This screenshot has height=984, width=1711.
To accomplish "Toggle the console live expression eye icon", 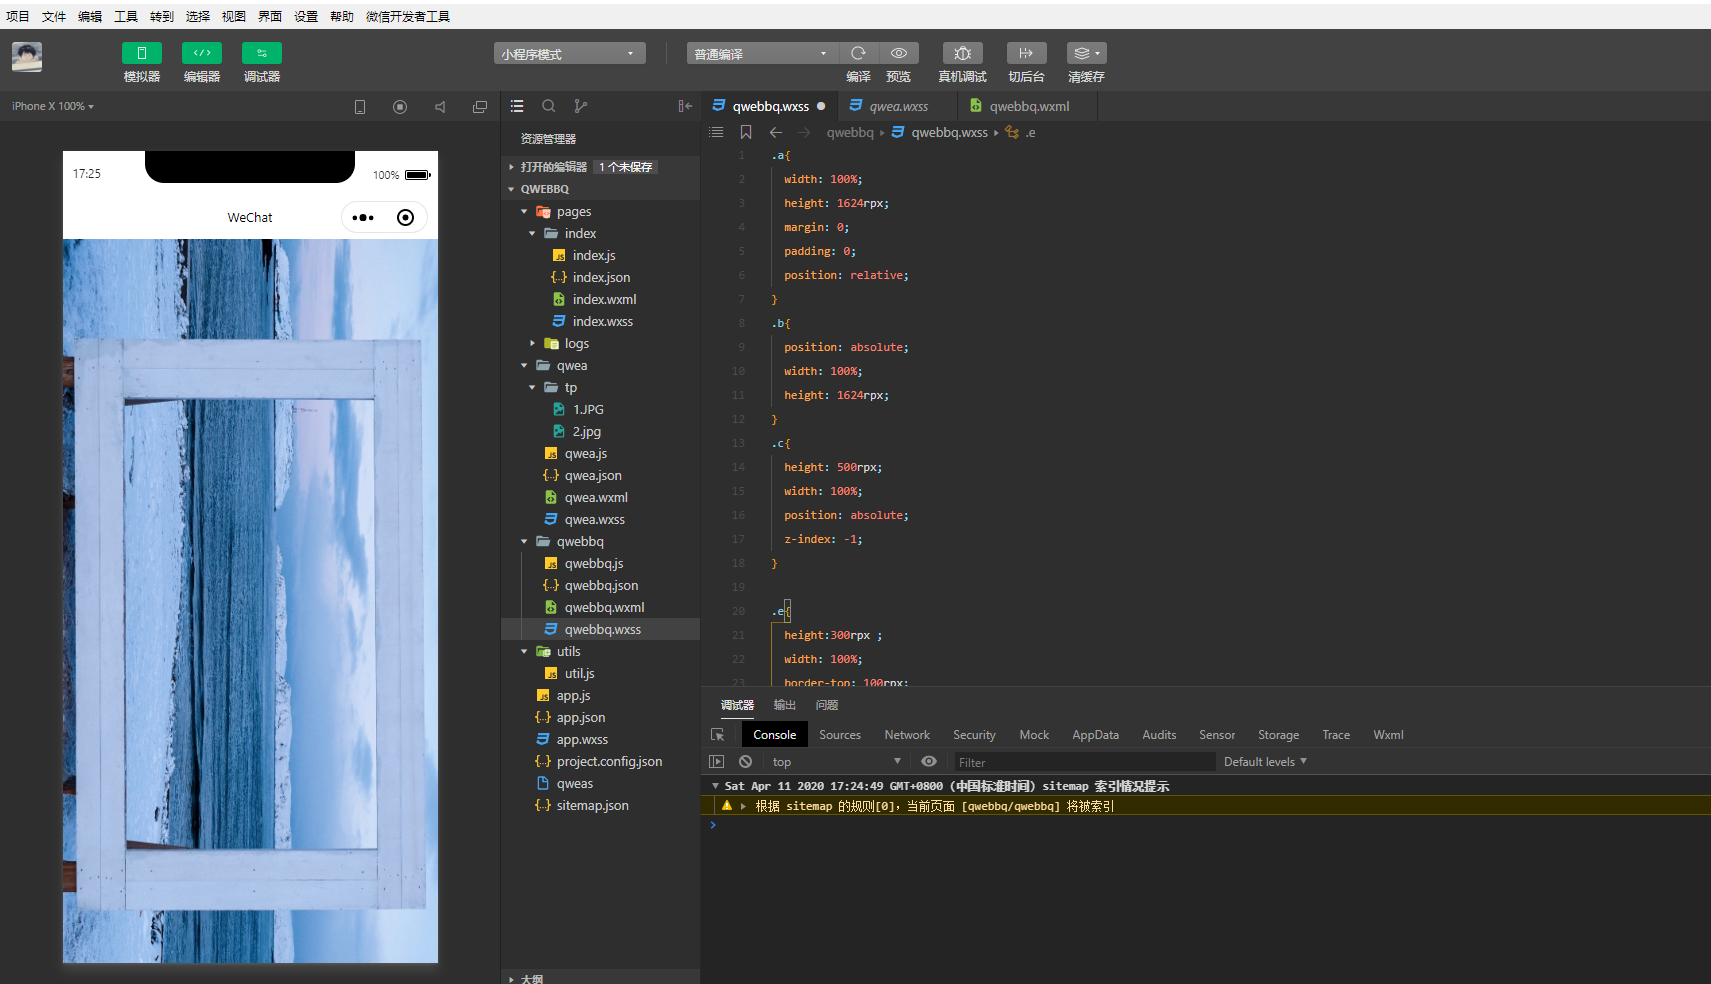I will (x=929, y=761).
